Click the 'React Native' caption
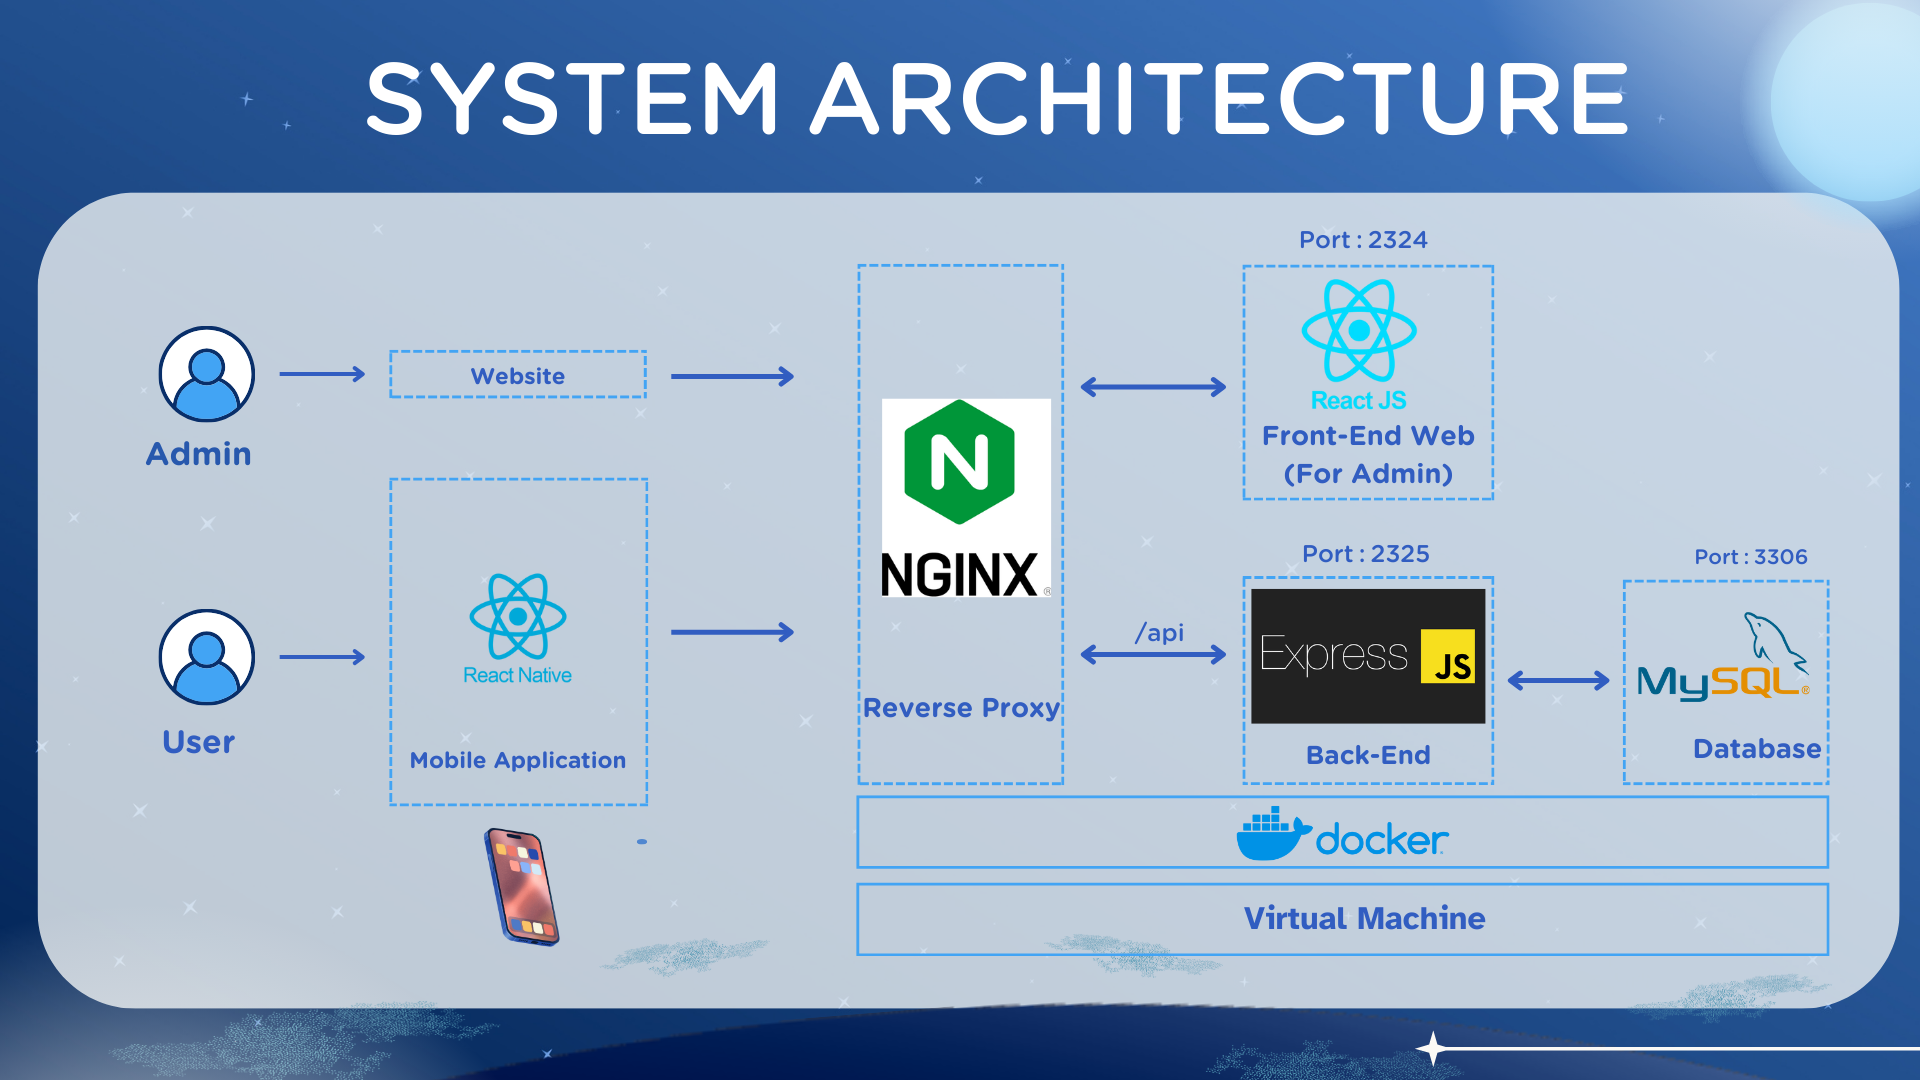Image resolution: width=1920 pixels, height=1080 pixels. point(518,676)
